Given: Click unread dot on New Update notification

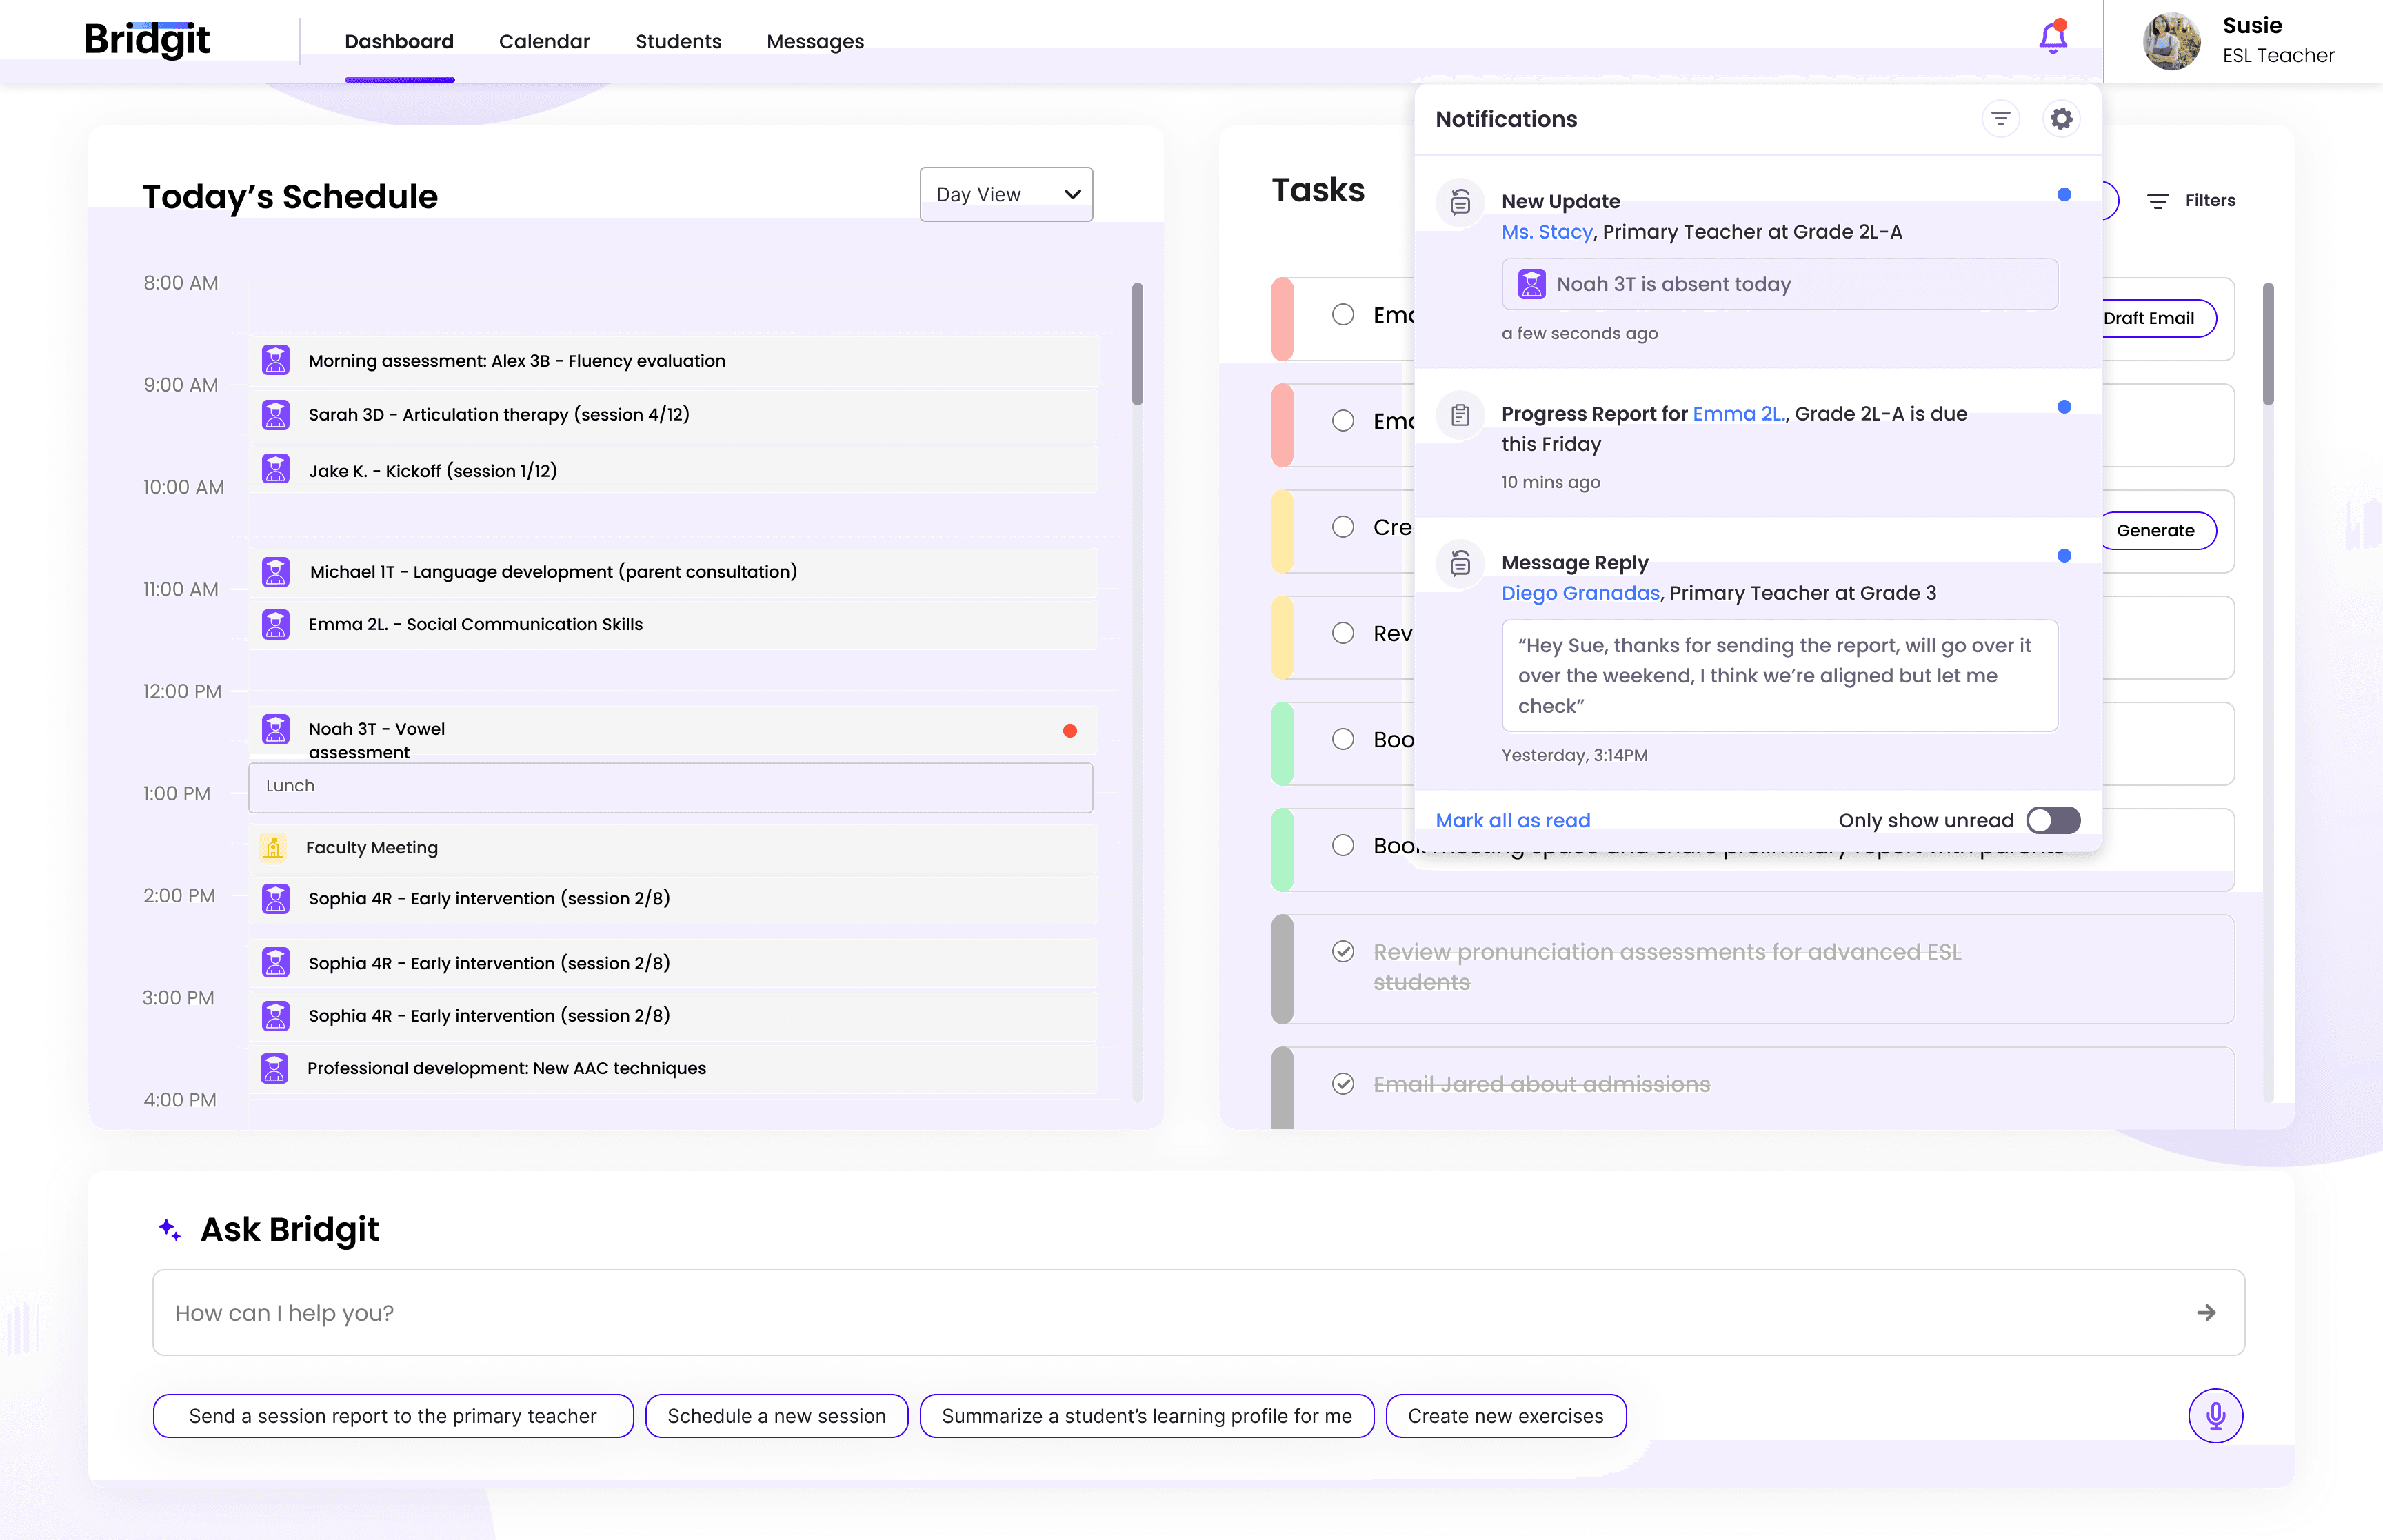Looking at the screenshot, I should click(x=2063, y=195).
